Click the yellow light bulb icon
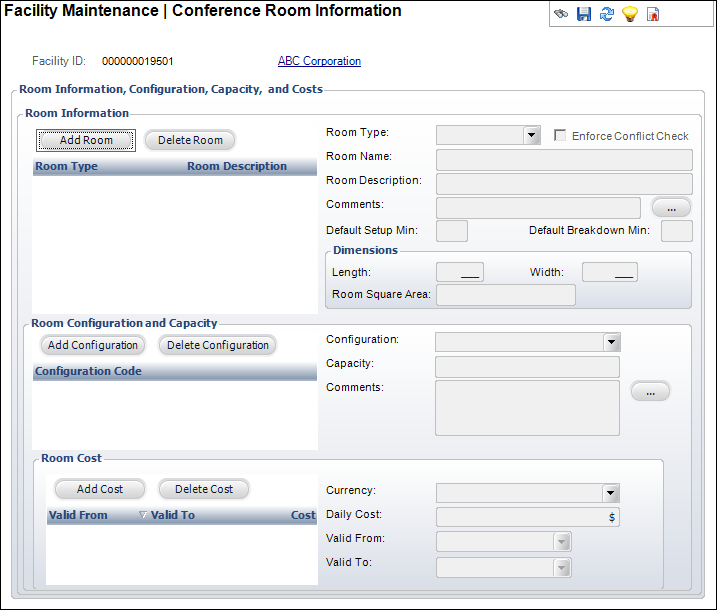Image resolution: width=717 pixels, height=610 pixels. coord(630,14)
